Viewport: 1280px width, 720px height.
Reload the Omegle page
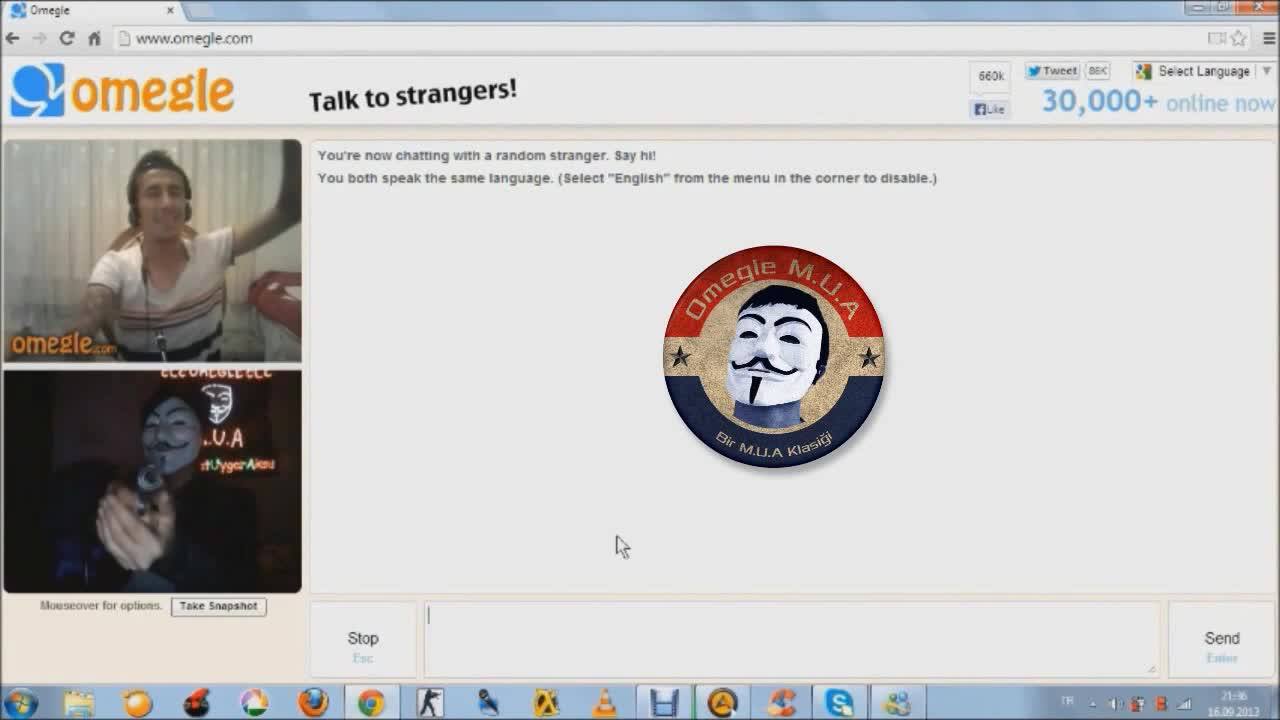pos(67,38)
